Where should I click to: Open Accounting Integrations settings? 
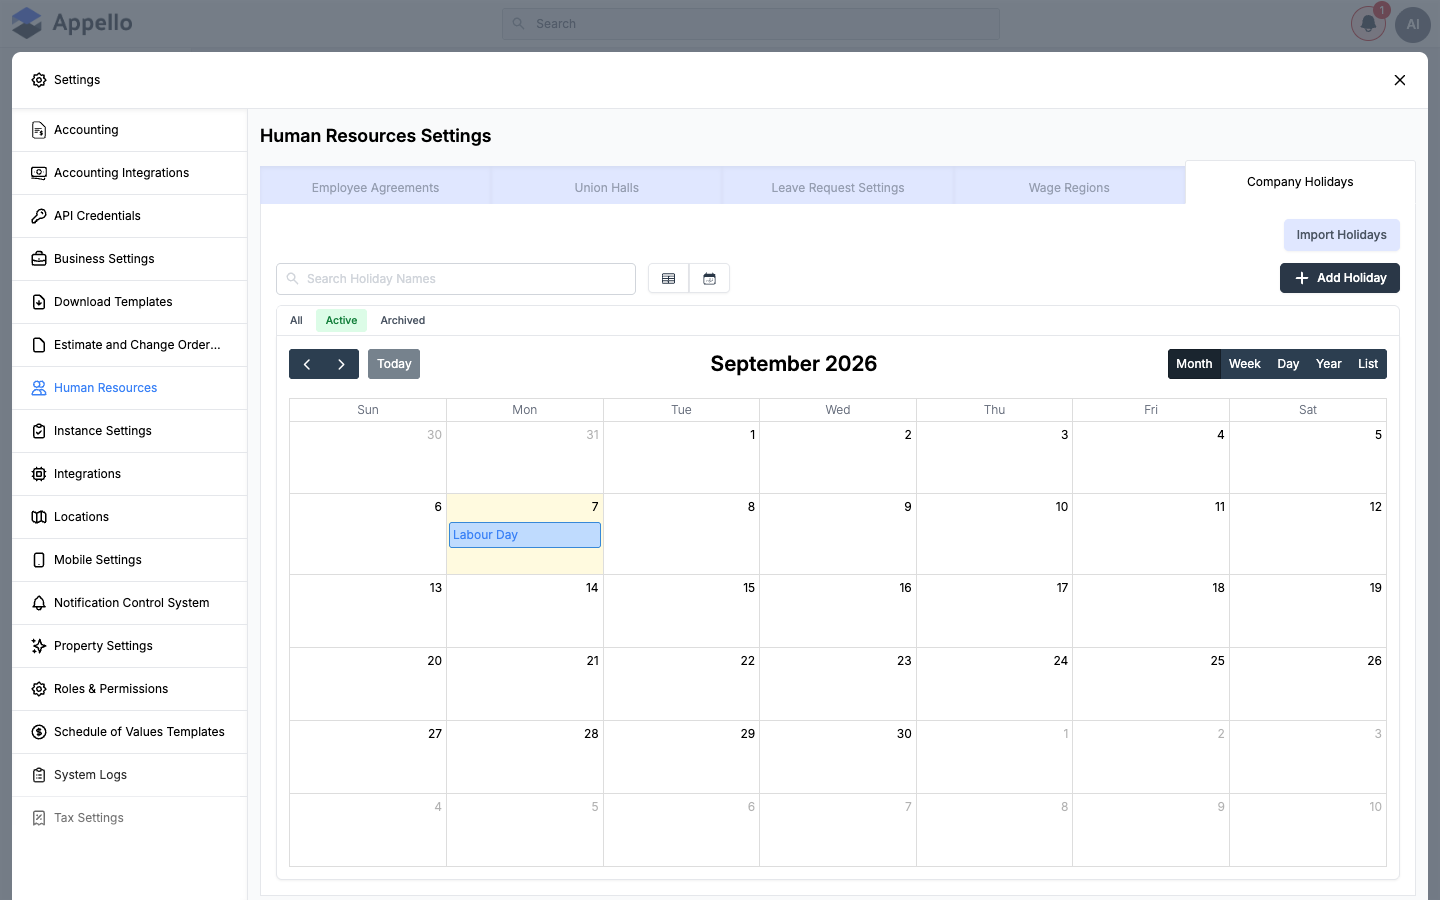129,173
